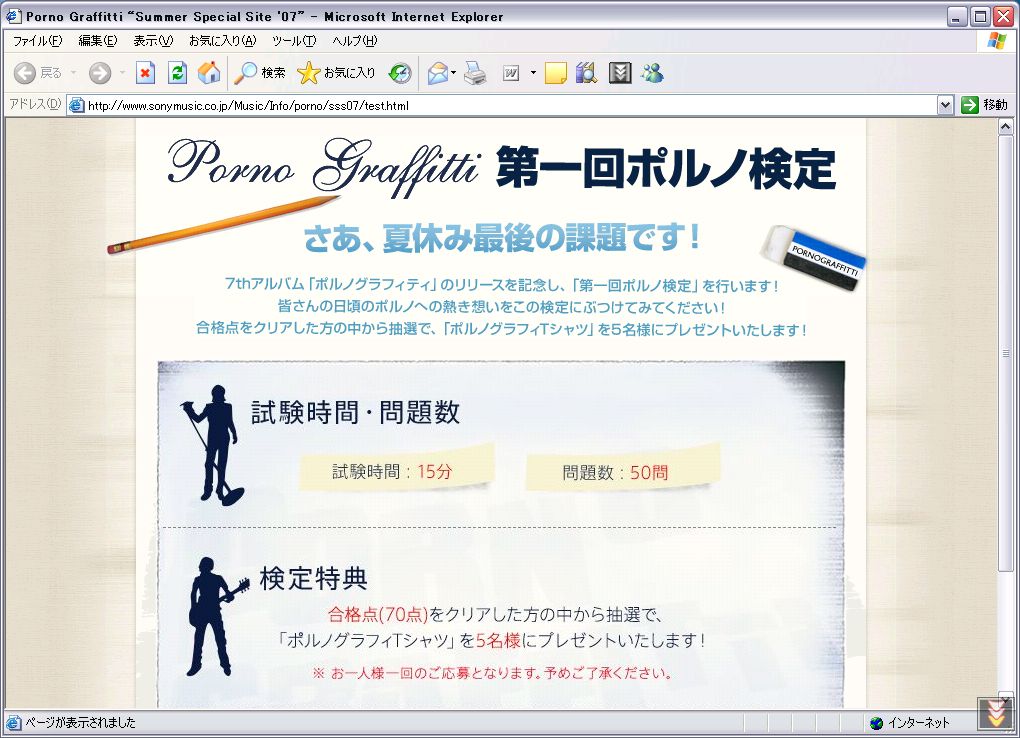Viewport: 1020px width, 738px height.
Task: Open the Research books icon
Action: 586,73
